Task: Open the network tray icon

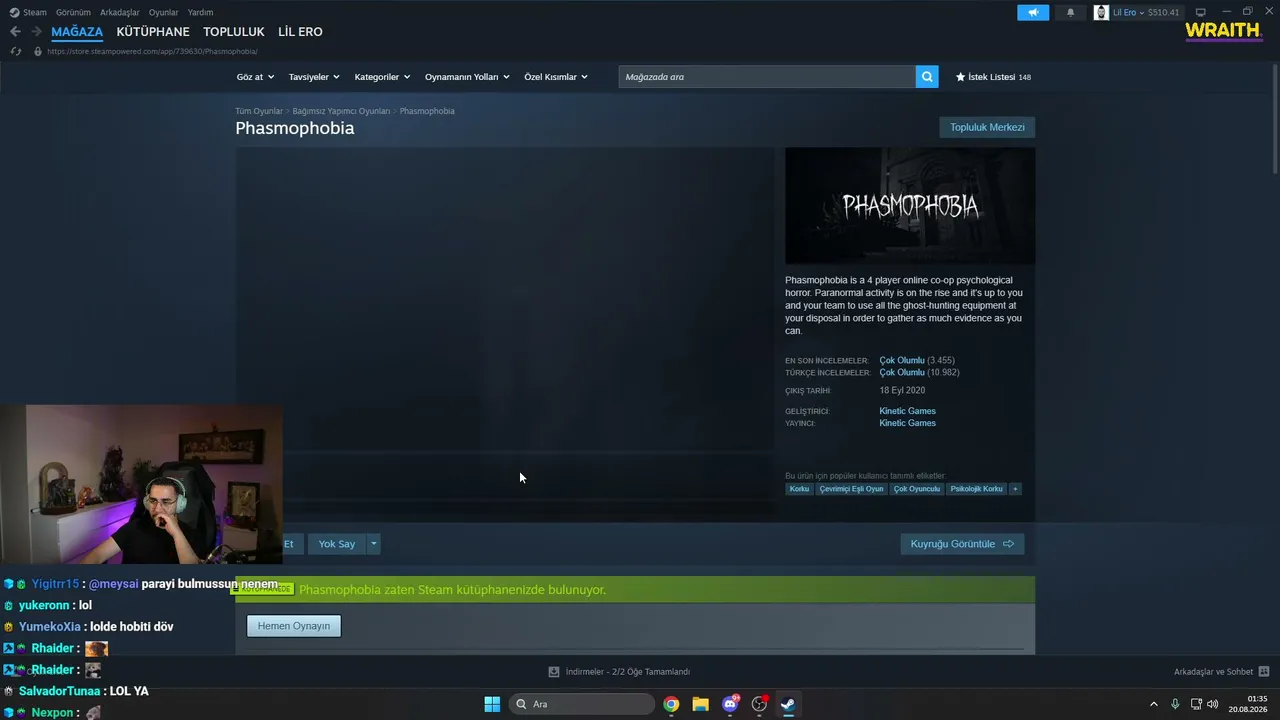Action: click(1196, 704)
